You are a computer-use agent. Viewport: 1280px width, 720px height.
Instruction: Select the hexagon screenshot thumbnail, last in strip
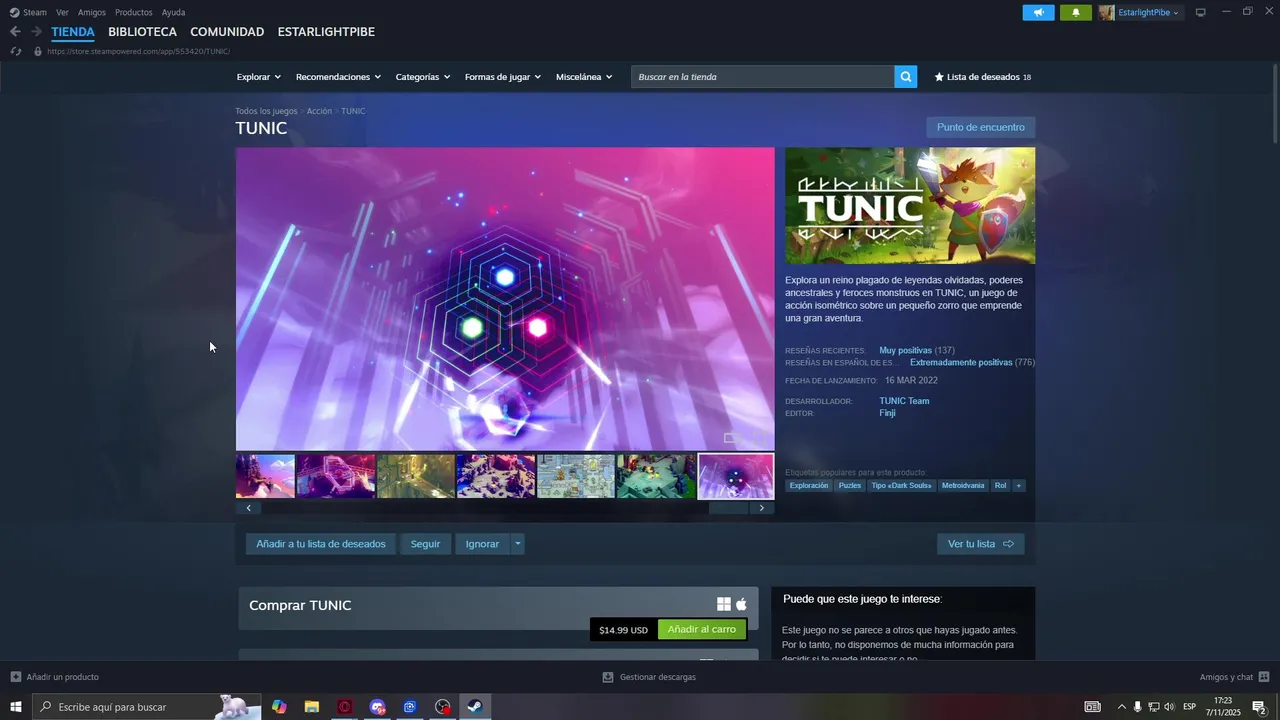coord(736,476)
